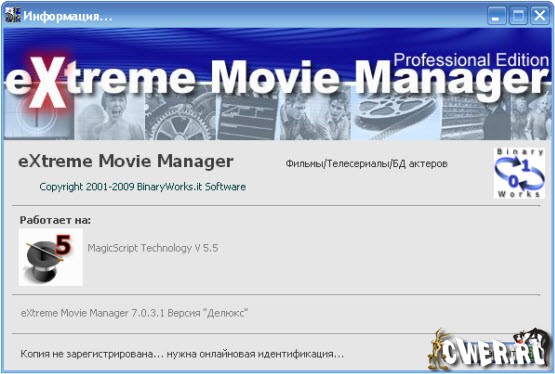This screenshot has width=555, height=374.
Task: Click the application icon in title bar
Action: (13, 15)
